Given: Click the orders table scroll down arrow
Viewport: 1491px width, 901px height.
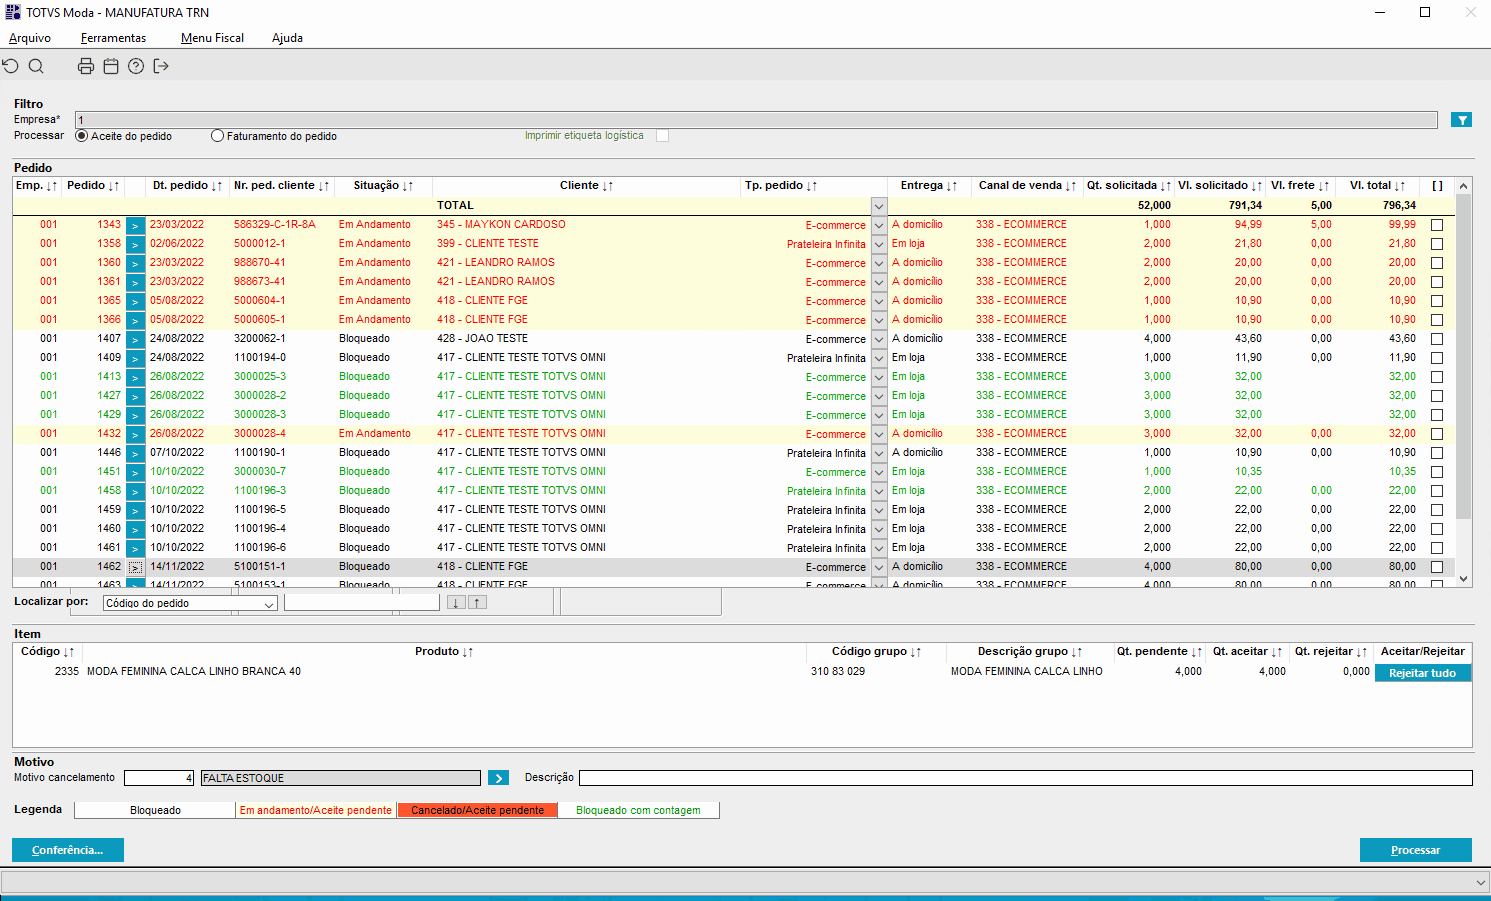Looking at the screenshot, I should pos(1464,579).
